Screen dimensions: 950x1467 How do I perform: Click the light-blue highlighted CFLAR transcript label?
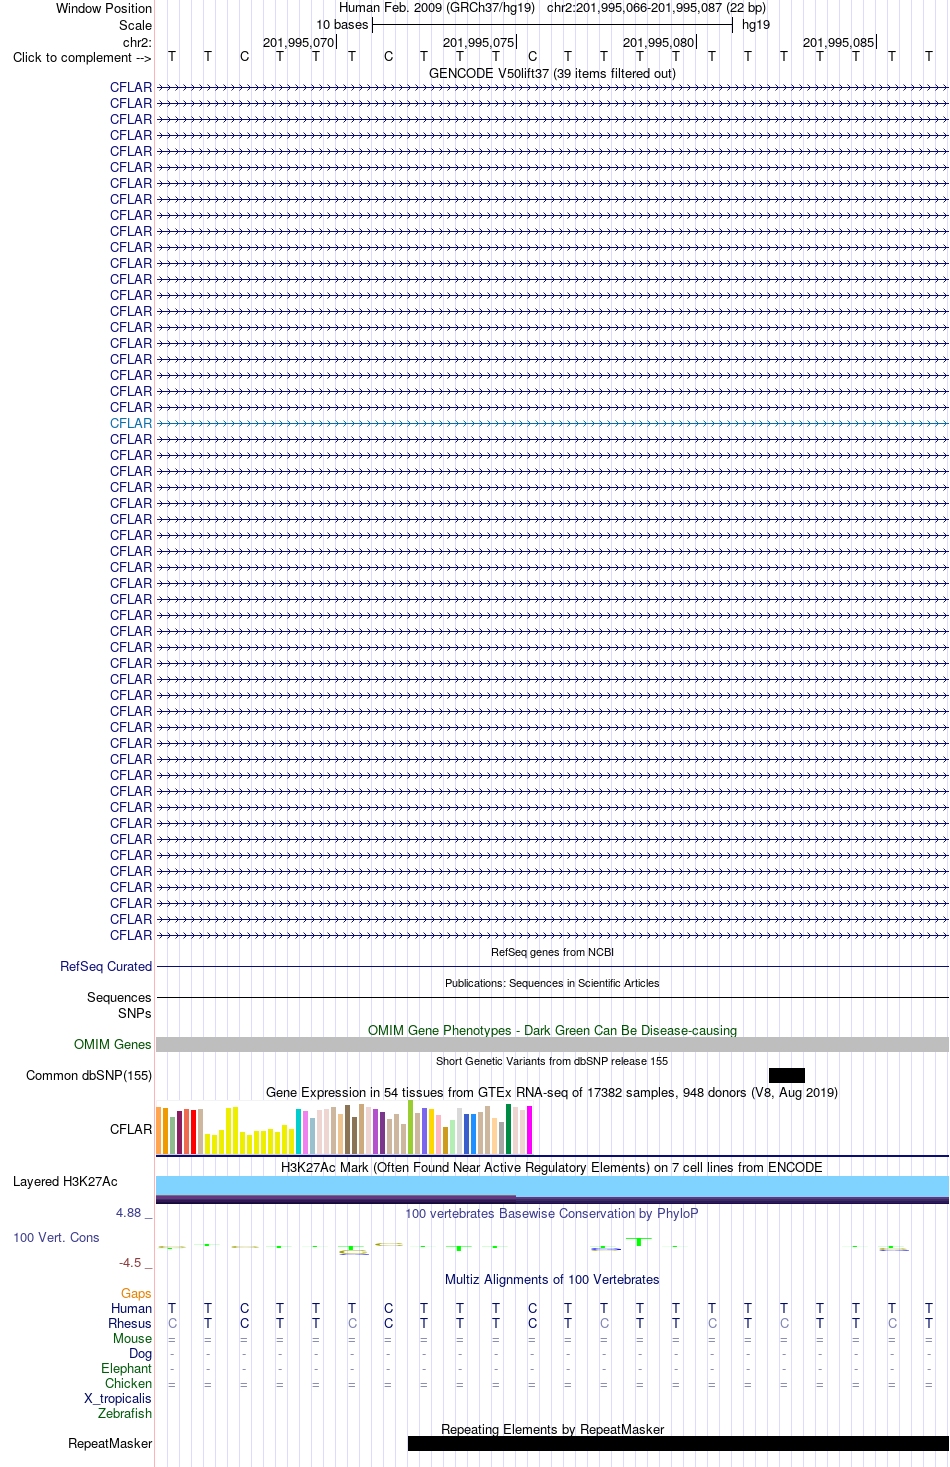pos(131,423)
